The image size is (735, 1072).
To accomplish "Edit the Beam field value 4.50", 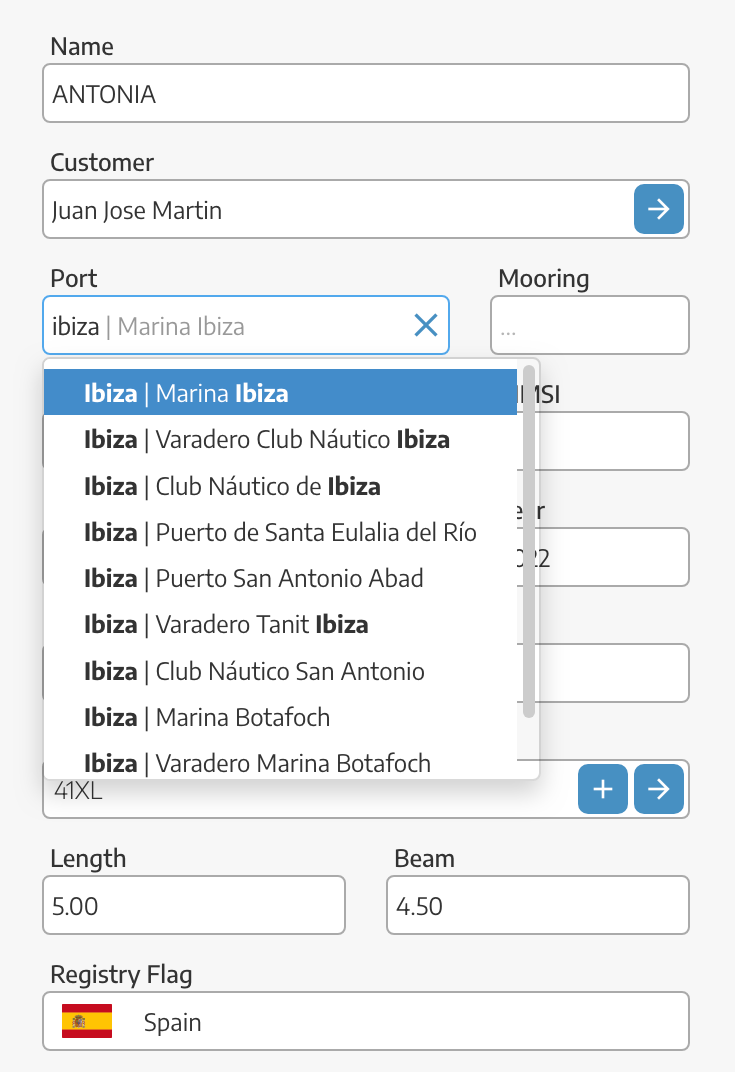I will coord(537,905).
